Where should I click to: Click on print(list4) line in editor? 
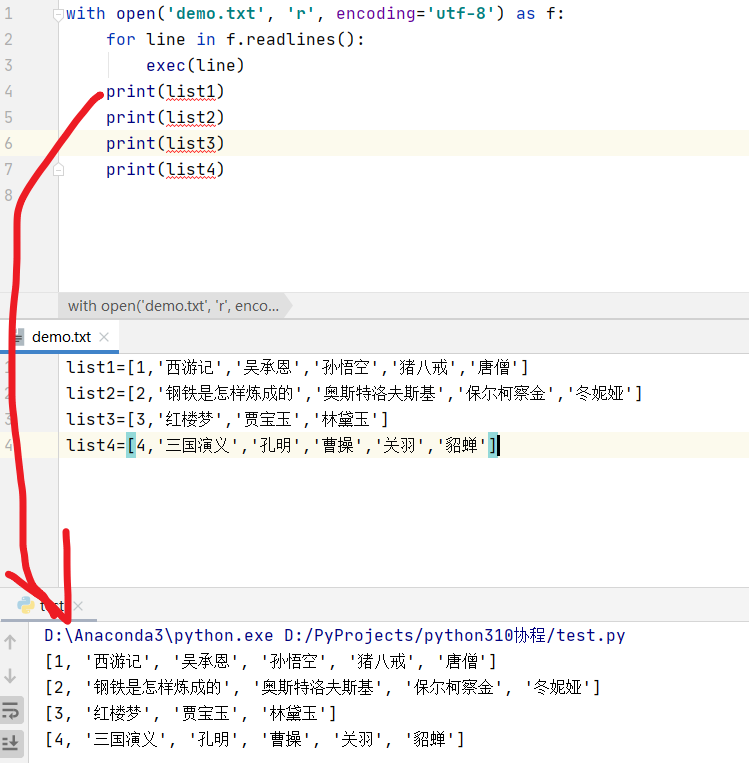[165, 169]
